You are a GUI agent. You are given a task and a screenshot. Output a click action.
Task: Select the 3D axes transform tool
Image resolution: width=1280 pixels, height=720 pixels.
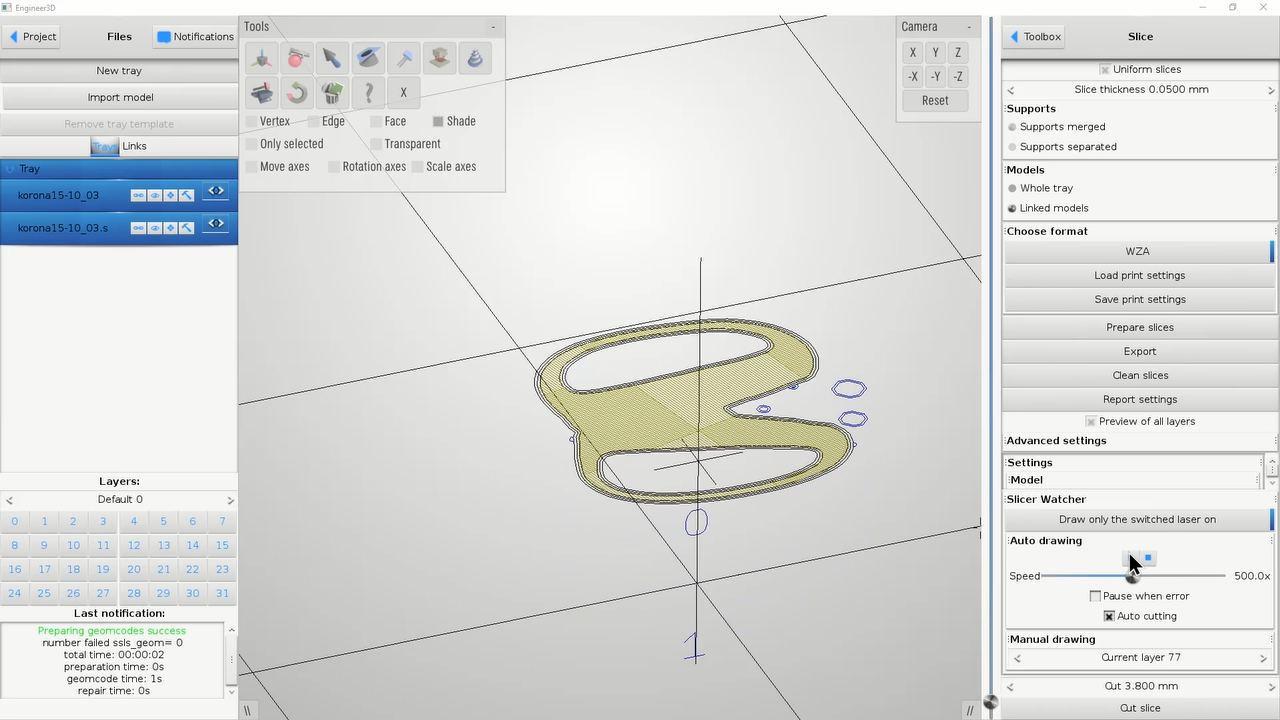click(262, 59)
